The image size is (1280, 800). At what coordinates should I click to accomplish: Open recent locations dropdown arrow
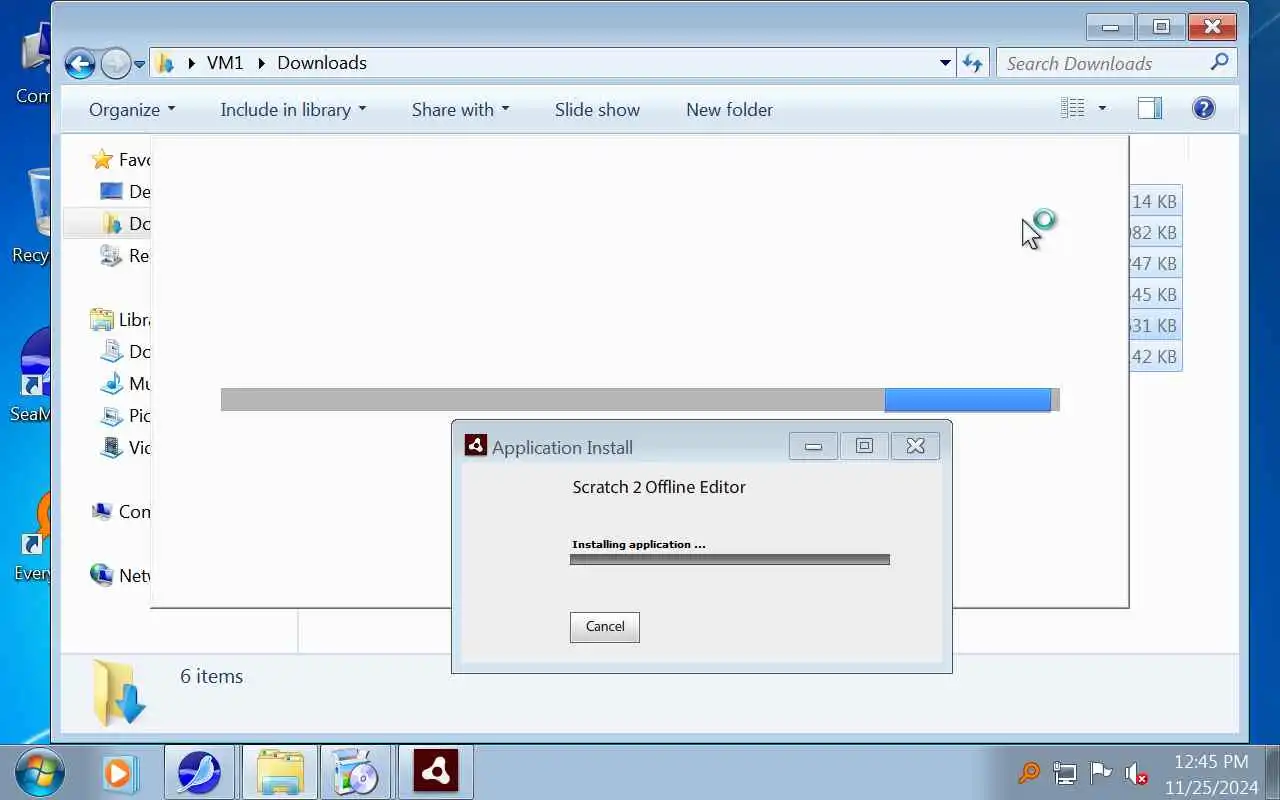139,64
